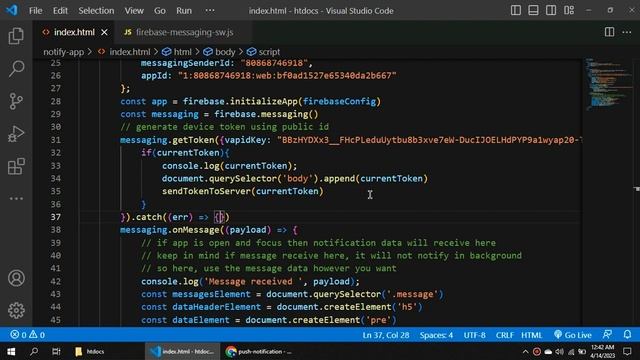The image size is (640, 360).
Task: Click line number 37 in gutter
Action: tap(56, 217)
